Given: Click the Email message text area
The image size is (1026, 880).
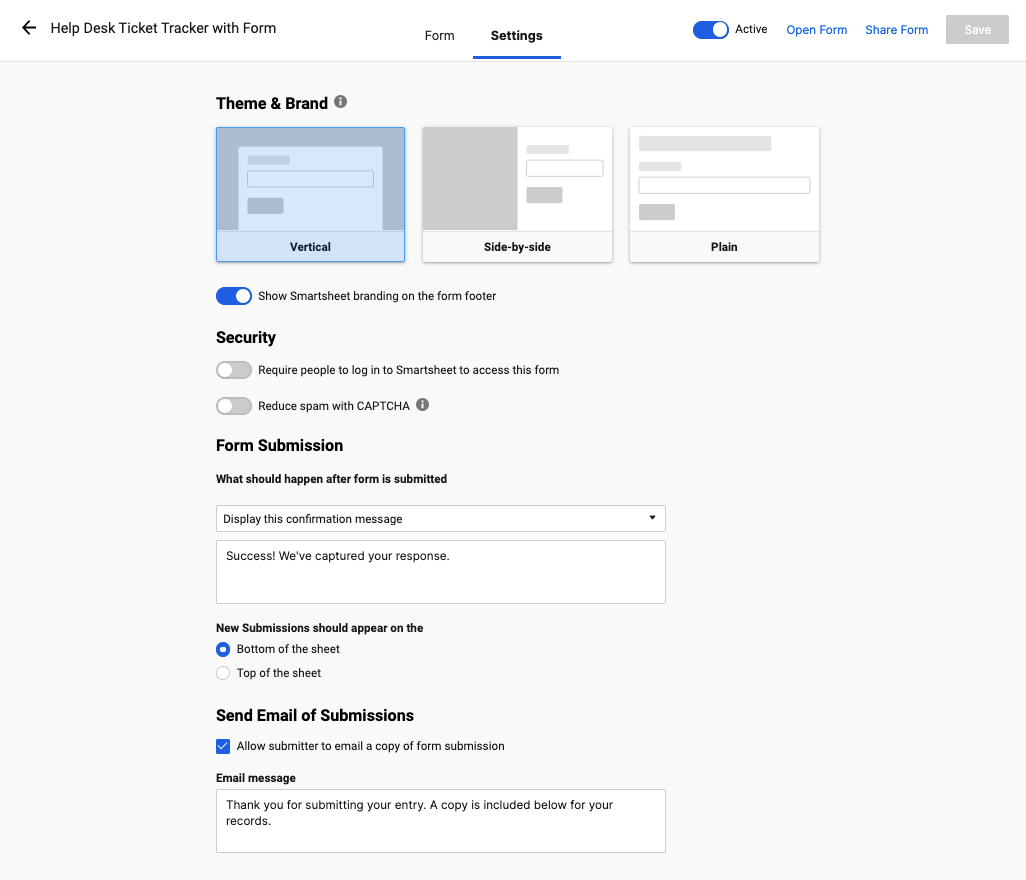Looking at the screenshot, I should click(x=440, y=821).
